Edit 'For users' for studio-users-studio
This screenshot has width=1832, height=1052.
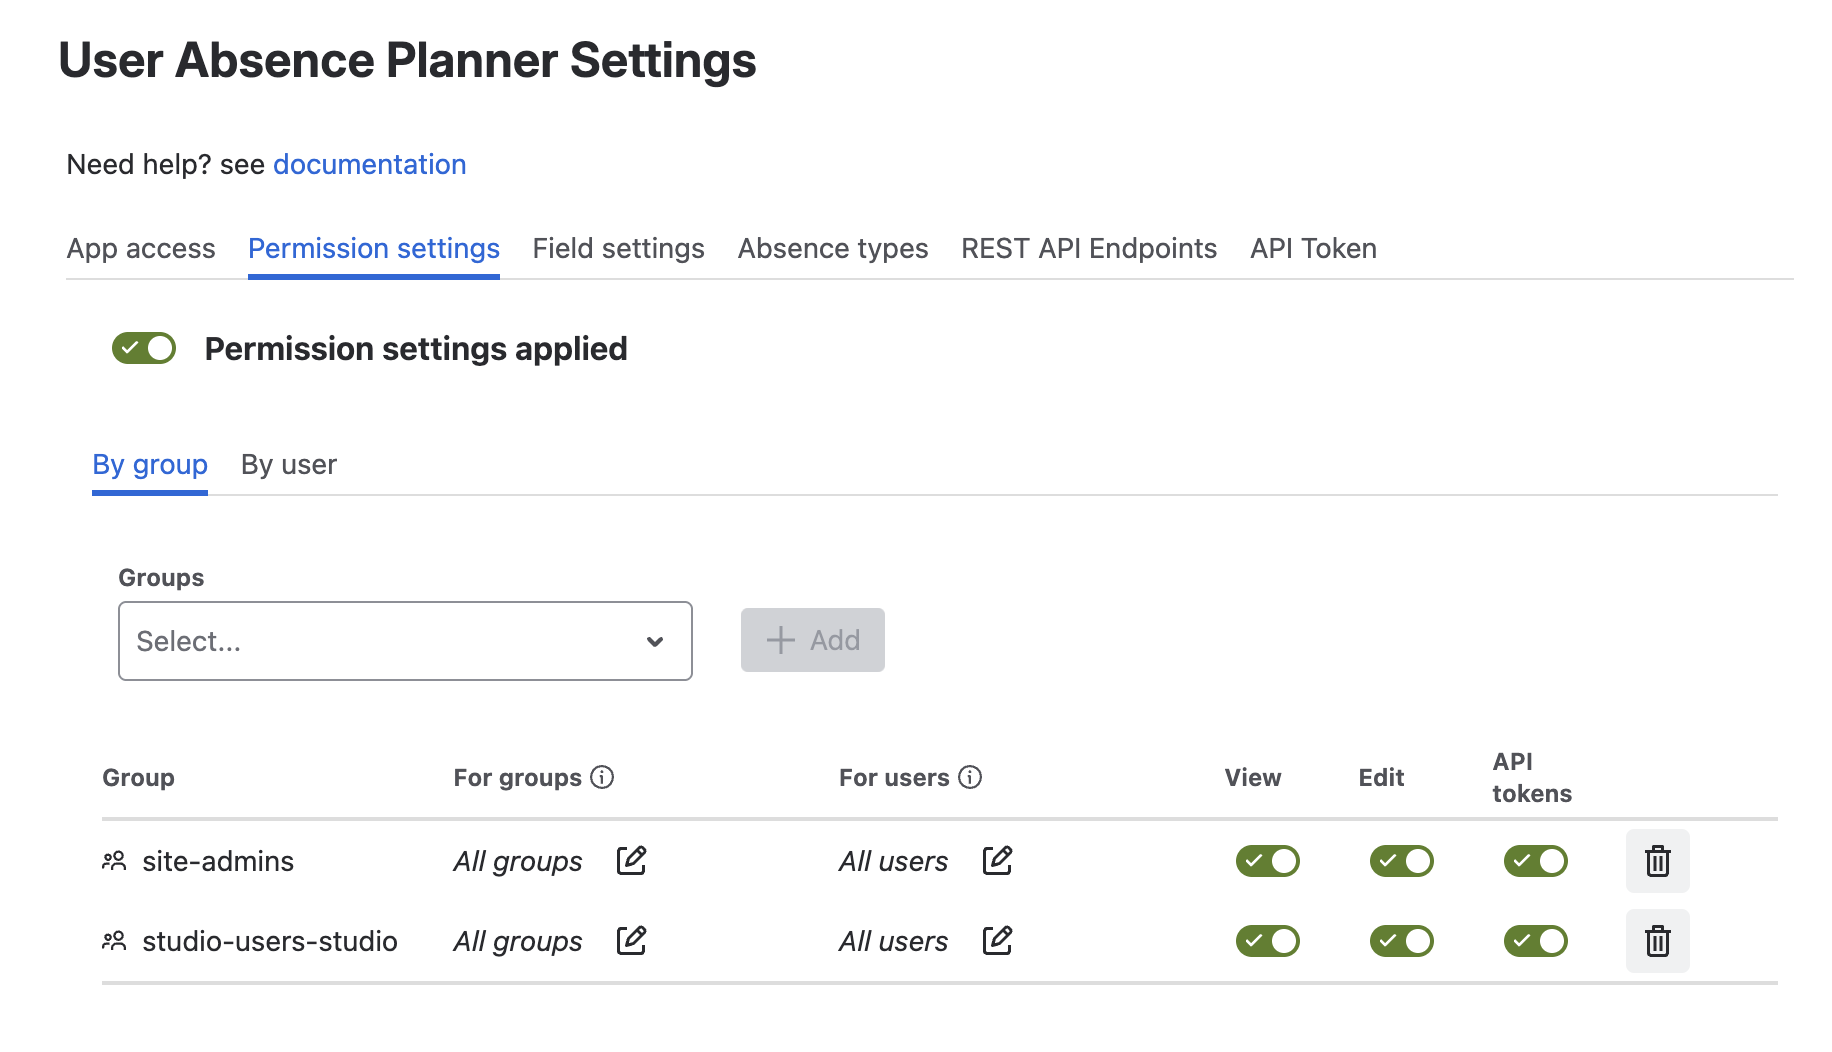[997, 940]
